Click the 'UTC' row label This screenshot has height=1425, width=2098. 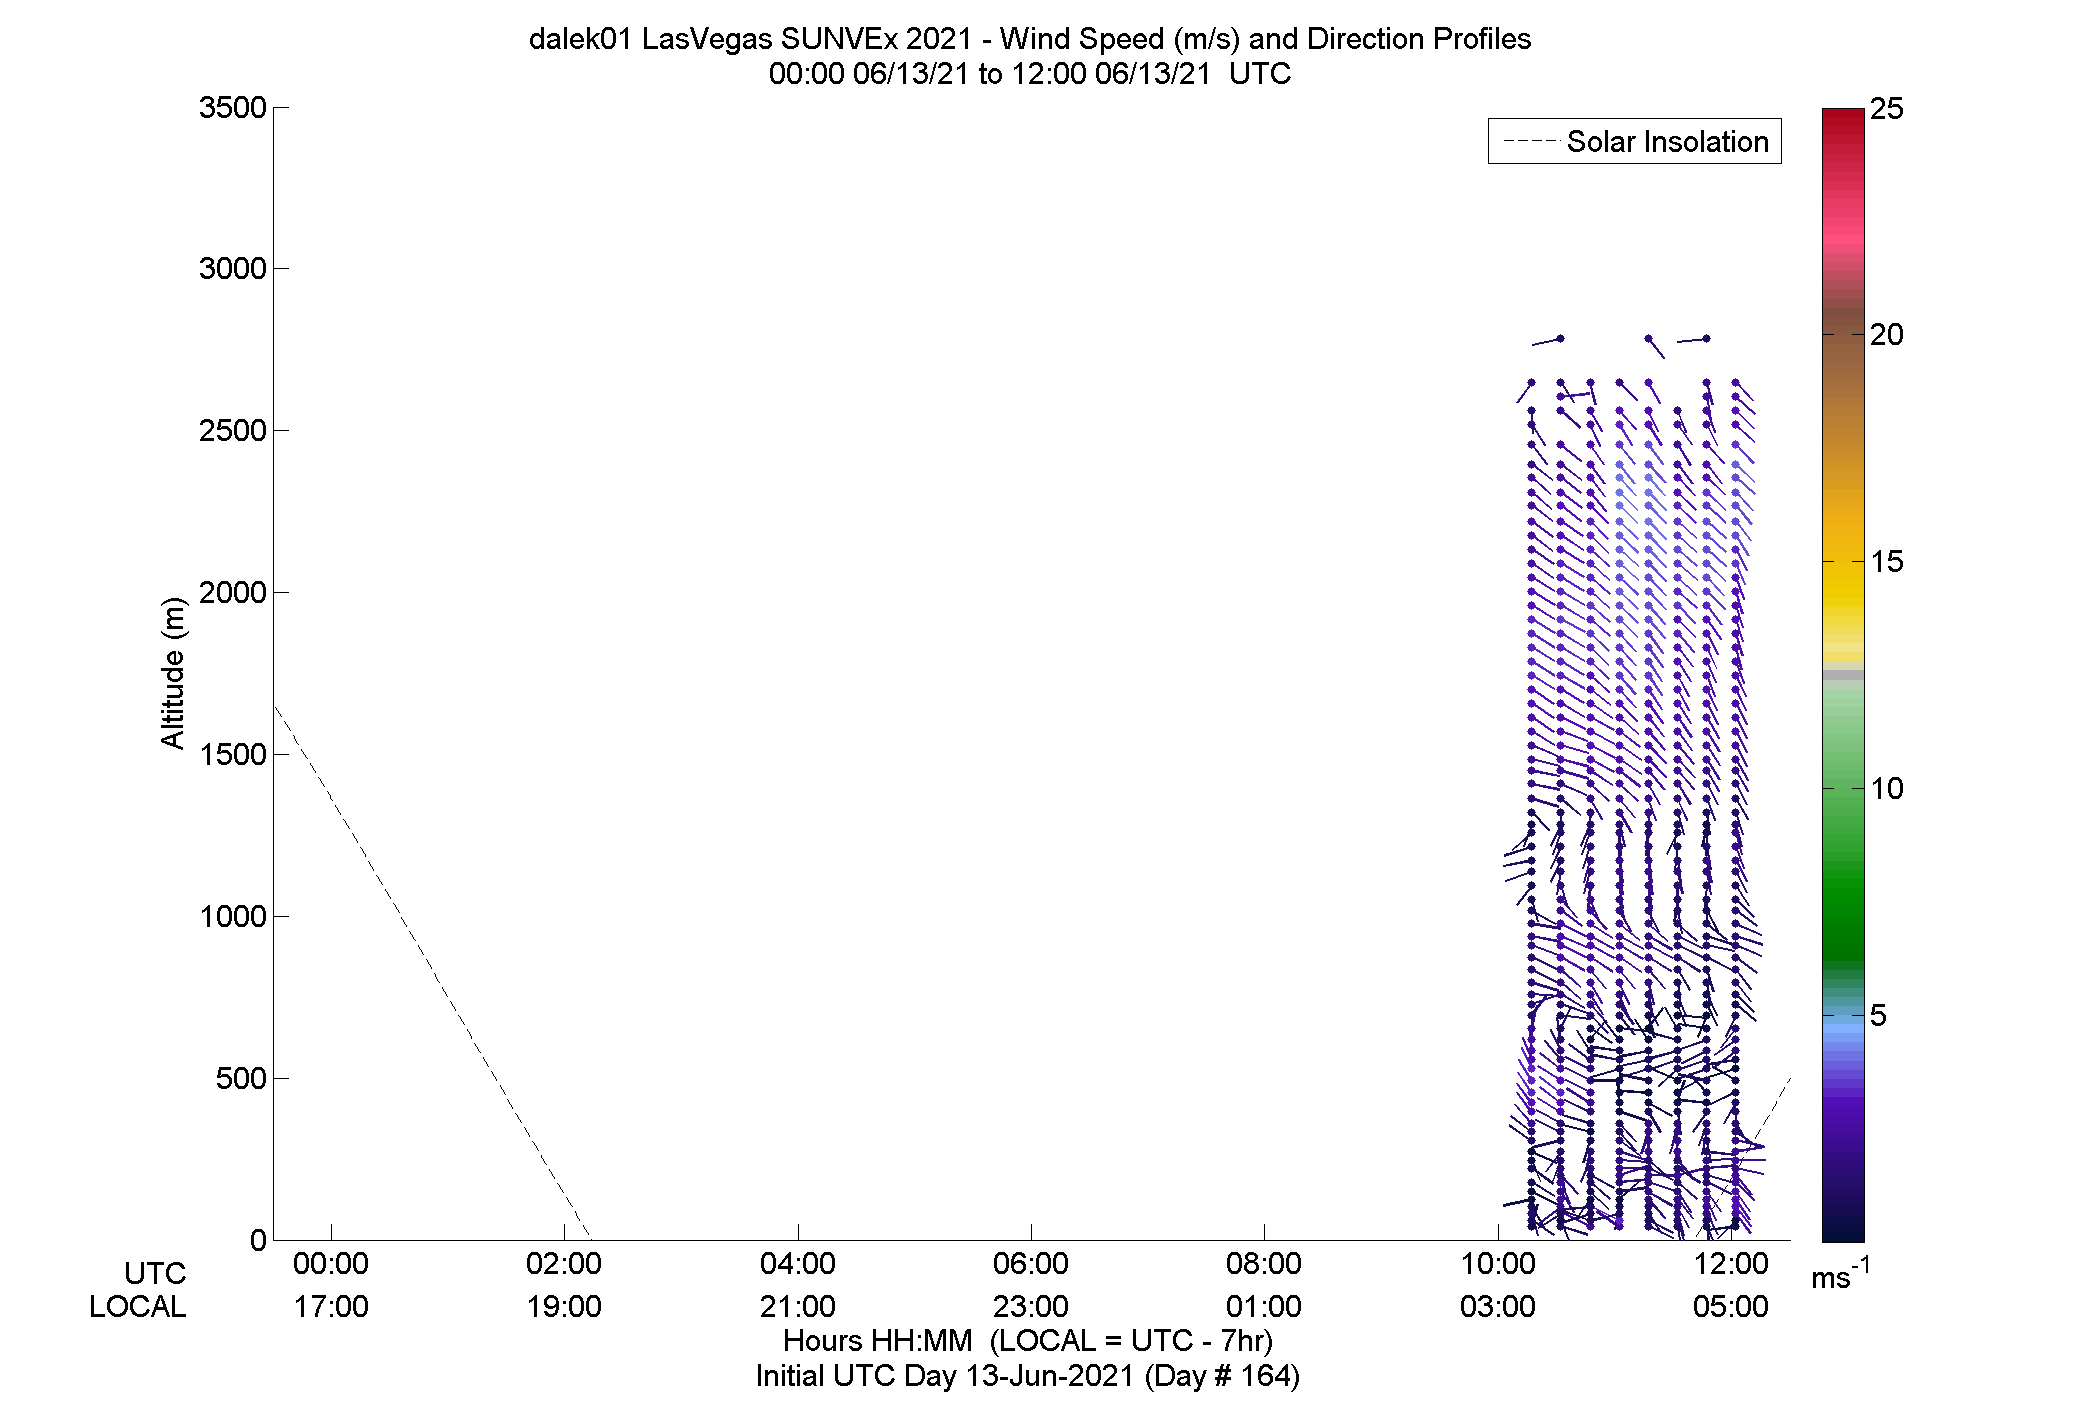(155, 1274)
